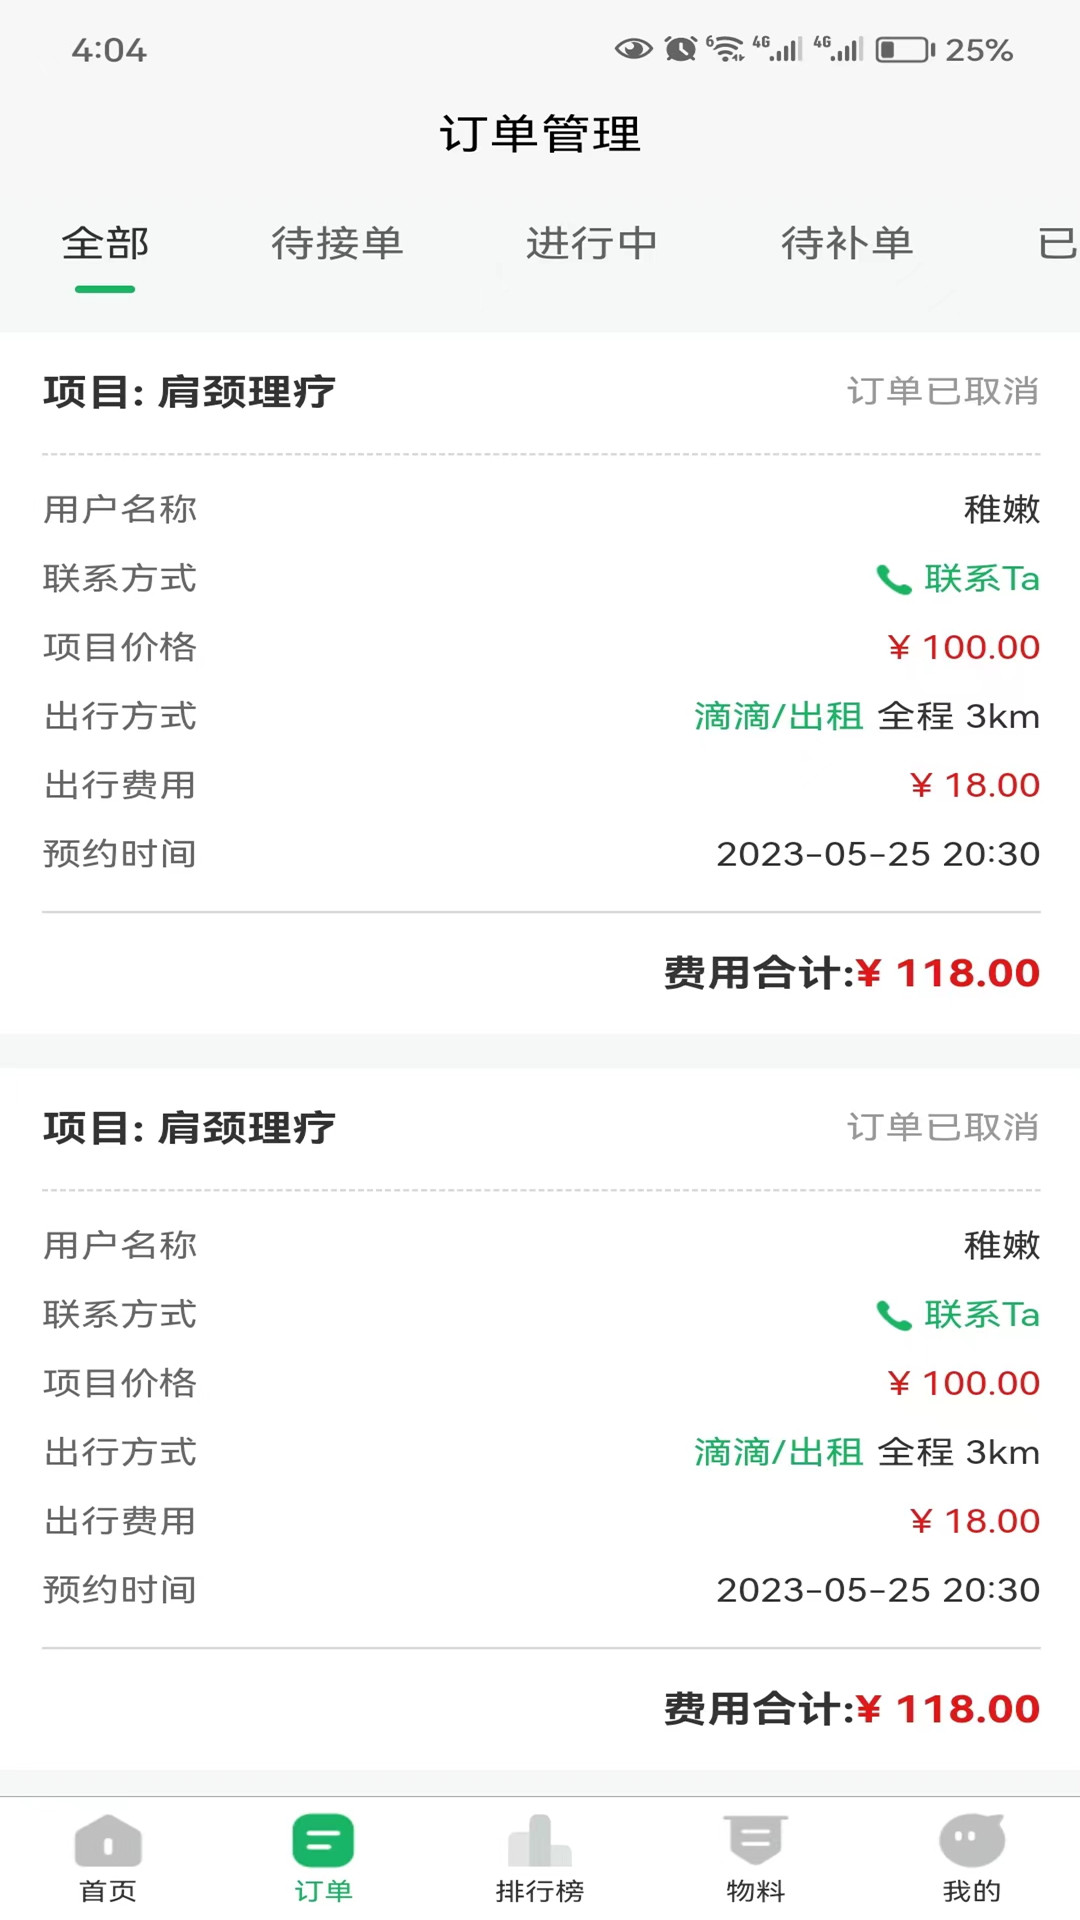
Task: Tap the battery icon in status bar
Action: [x=904, y=49]
